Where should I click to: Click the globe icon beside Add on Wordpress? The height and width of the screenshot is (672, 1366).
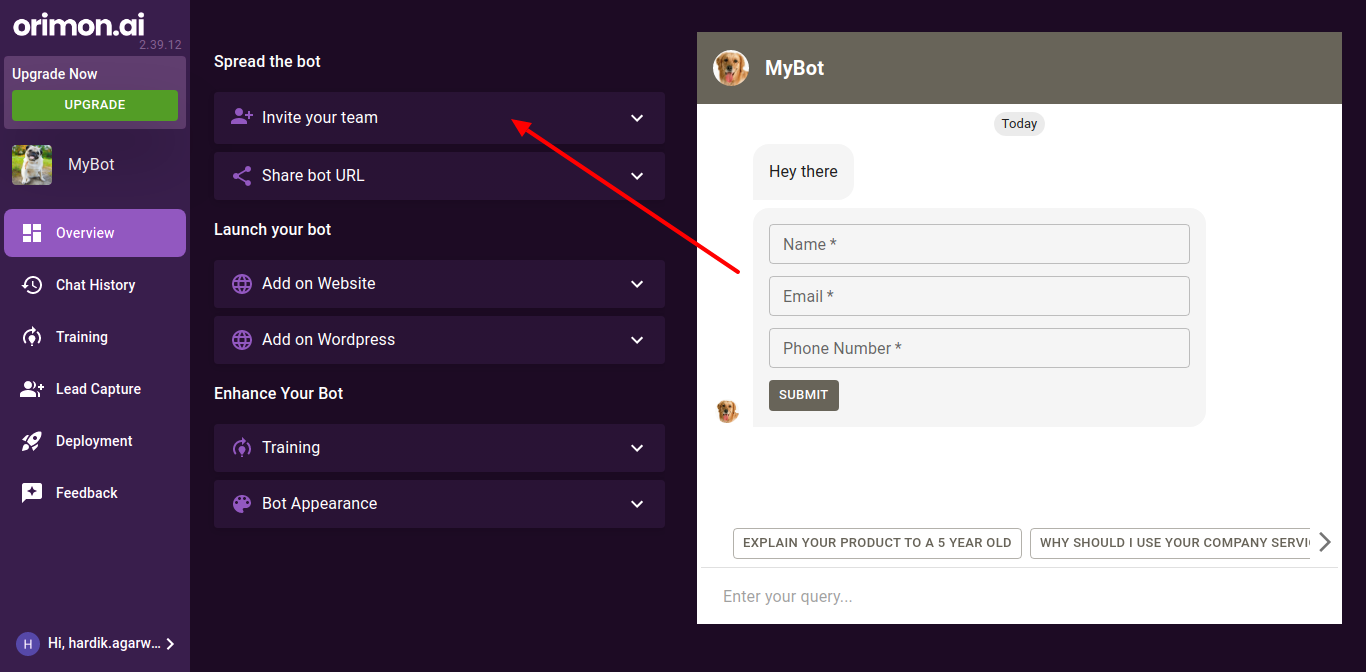(242, 340)
